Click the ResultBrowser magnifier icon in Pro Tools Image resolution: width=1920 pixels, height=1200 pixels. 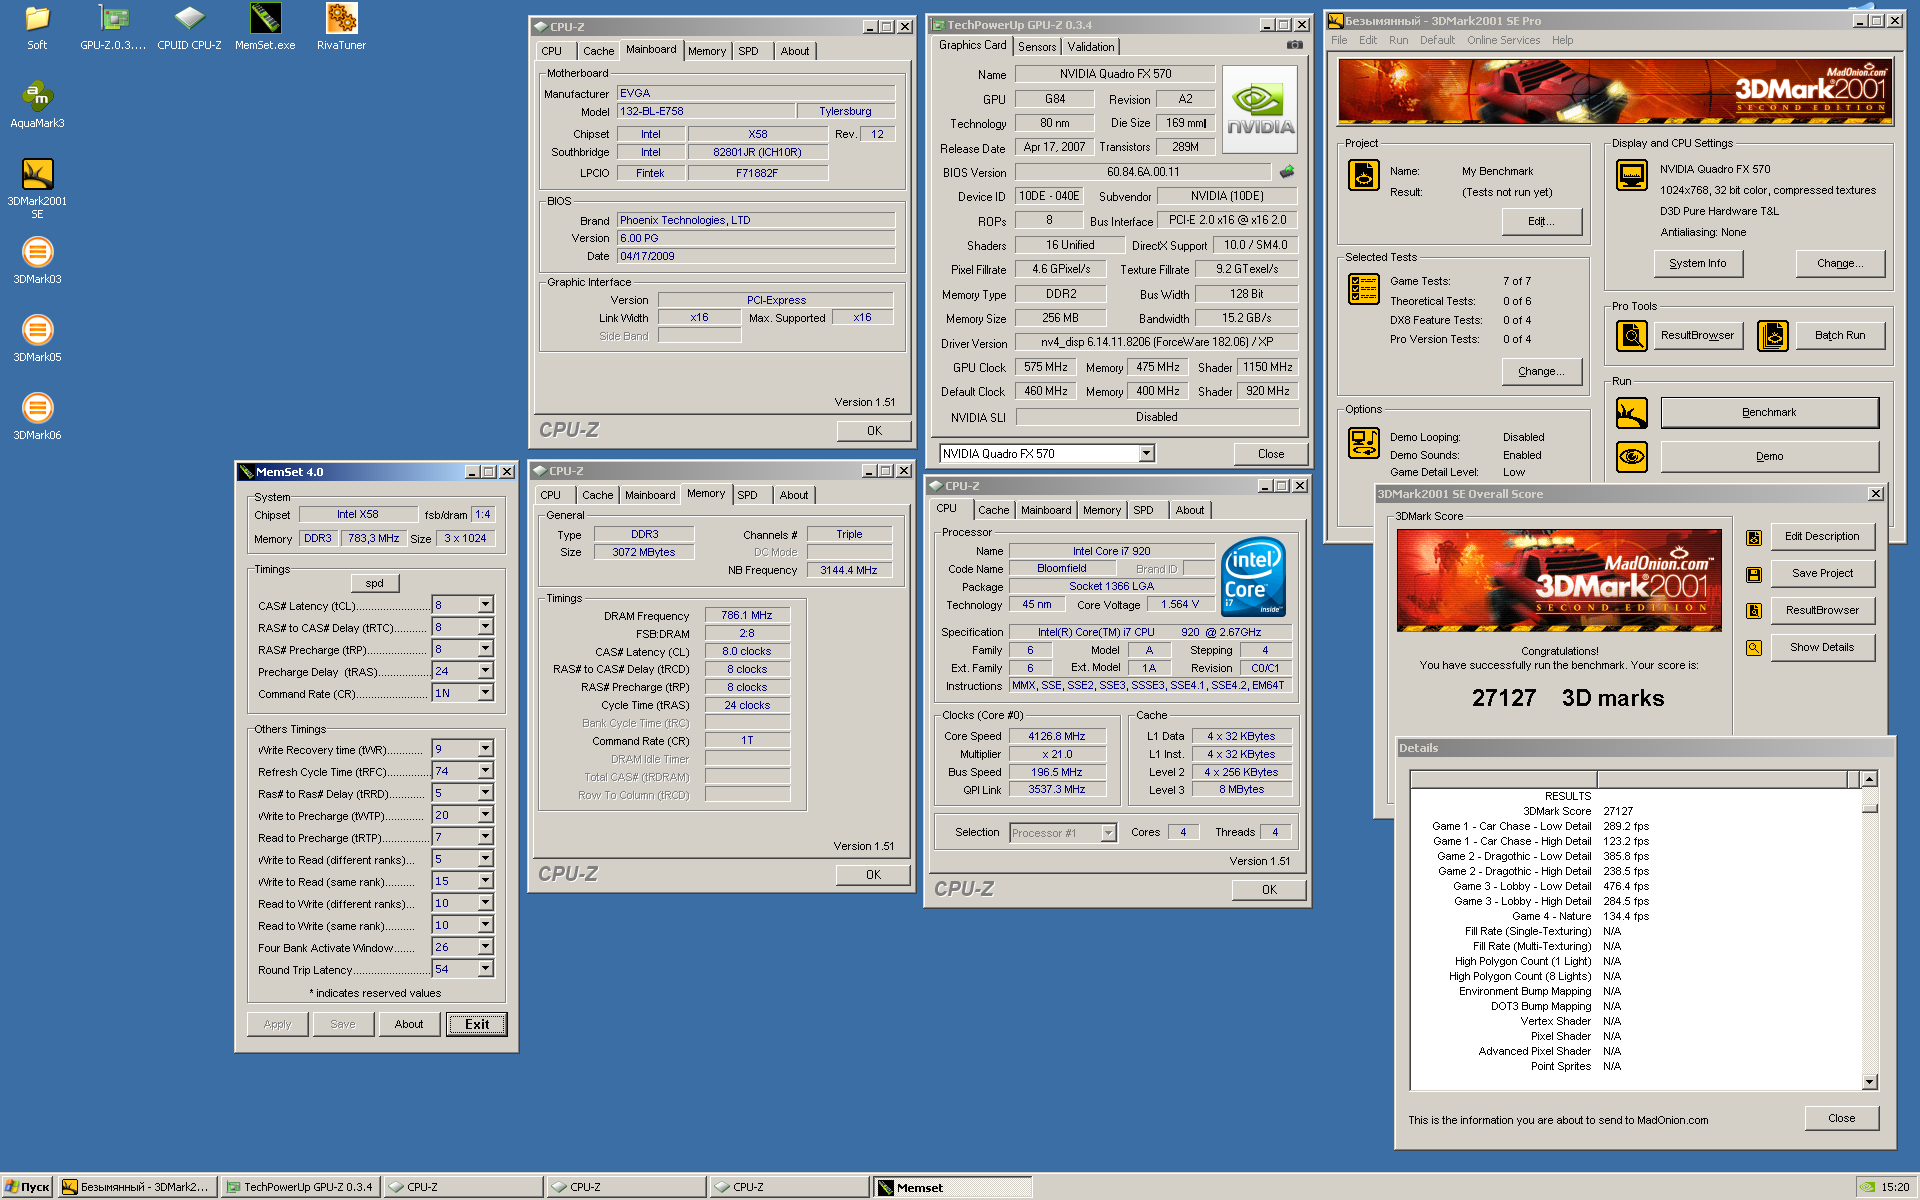[1632, 336]
